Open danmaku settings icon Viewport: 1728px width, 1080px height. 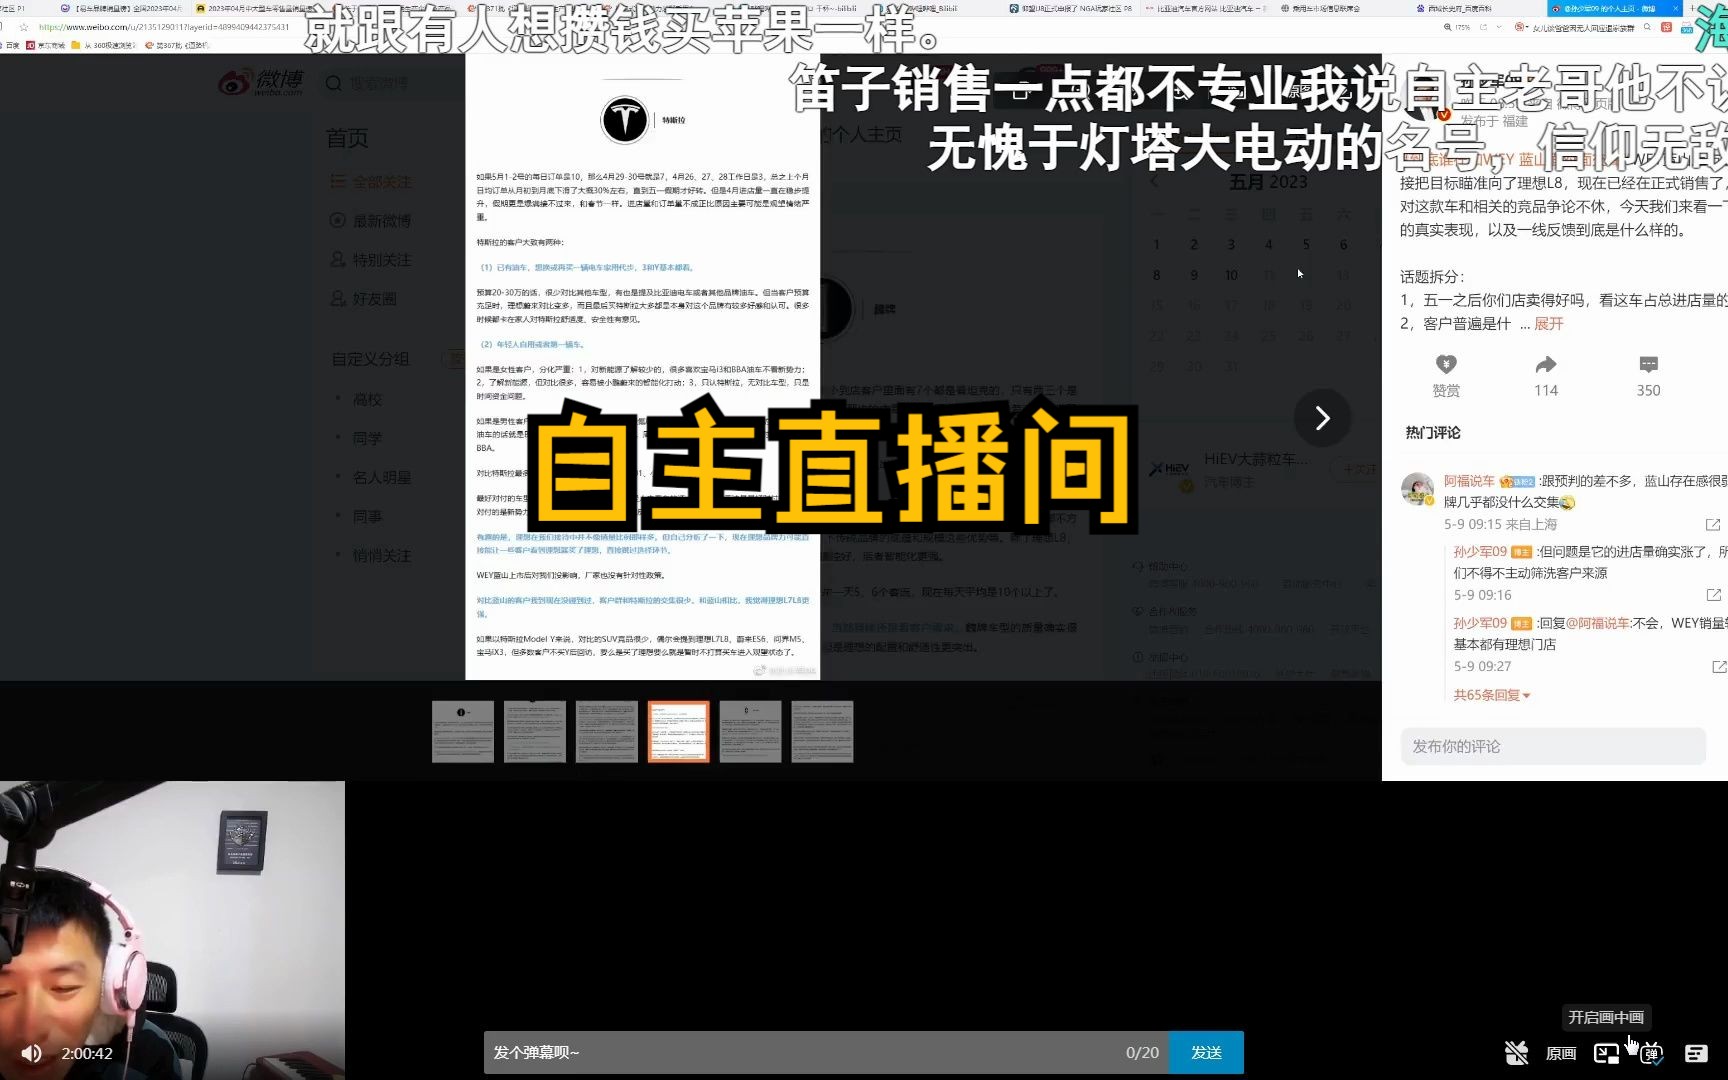coord(1696,1053)
